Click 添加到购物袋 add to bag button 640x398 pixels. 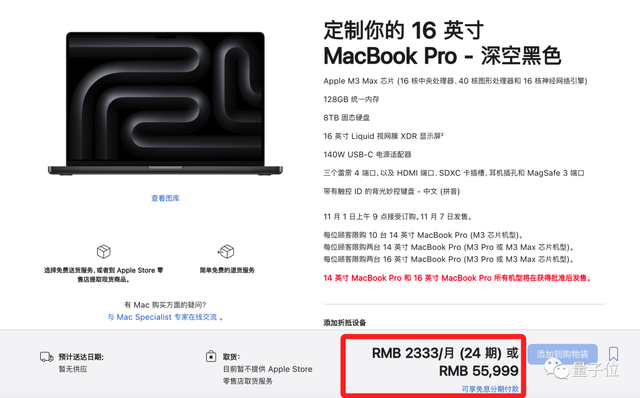click(x=562, y=354)
